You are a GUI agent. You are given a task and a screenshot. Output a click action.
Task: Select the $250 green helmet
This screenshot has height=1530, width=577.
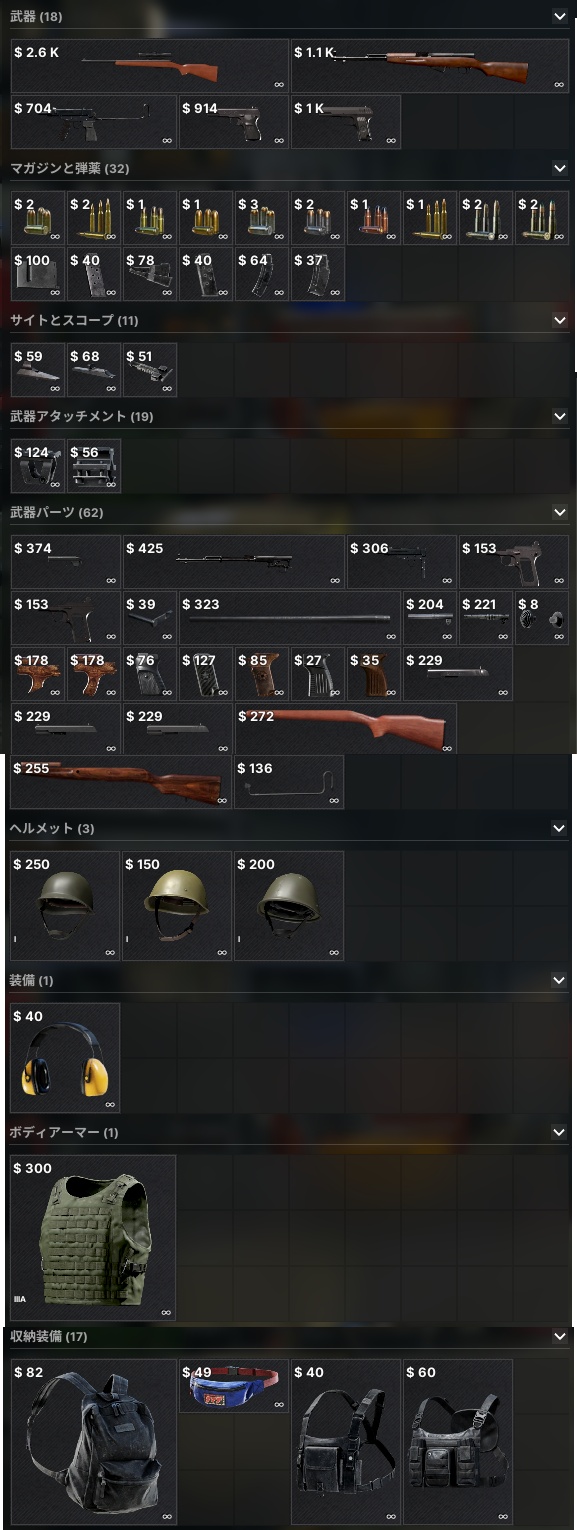coord(65,906)
